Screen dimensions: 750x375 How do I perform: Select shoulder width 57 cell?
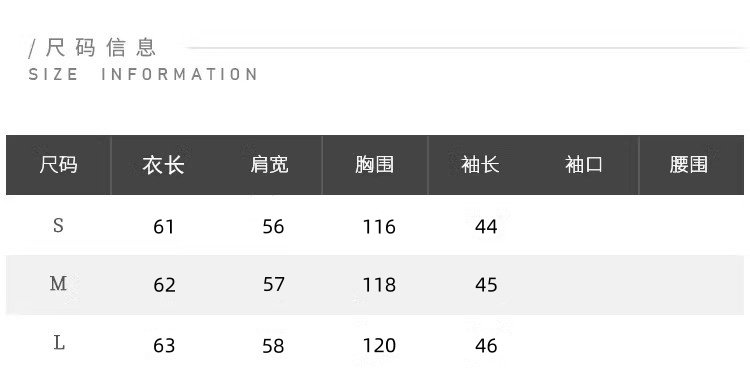(x=274, y=285)
